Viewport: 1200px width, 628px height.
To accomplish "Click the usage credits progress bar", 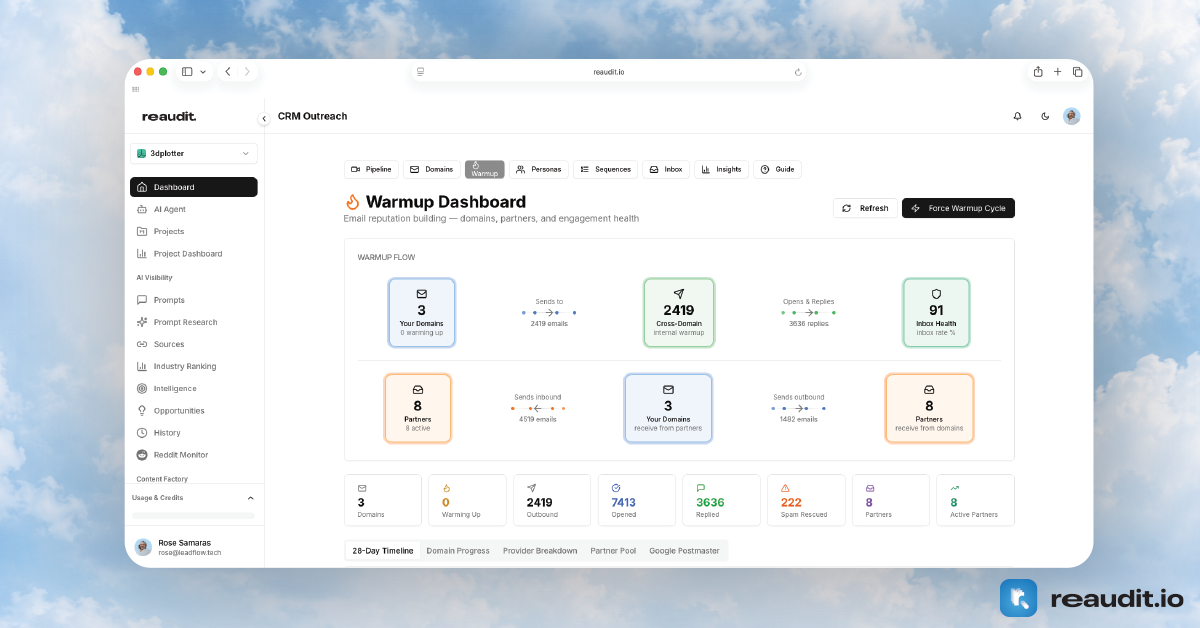I will 193,516.
